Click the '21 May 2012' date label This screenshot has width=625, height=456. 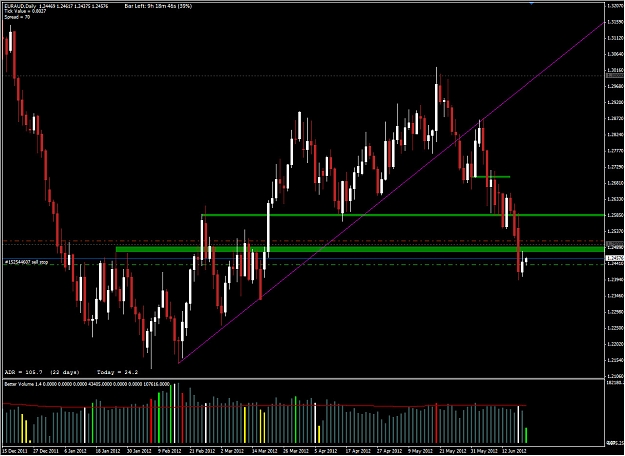(x=451, y=450)
